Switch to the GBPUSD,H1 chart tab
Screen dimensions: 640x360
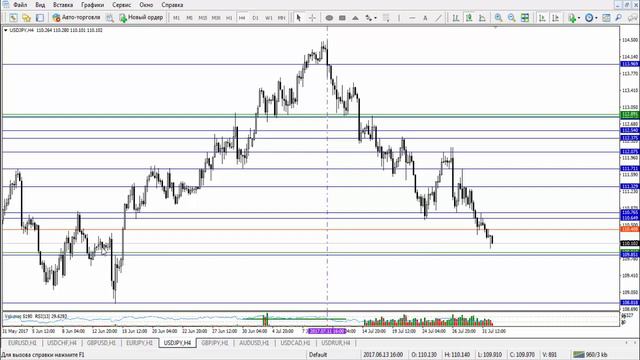coord(101,343)
